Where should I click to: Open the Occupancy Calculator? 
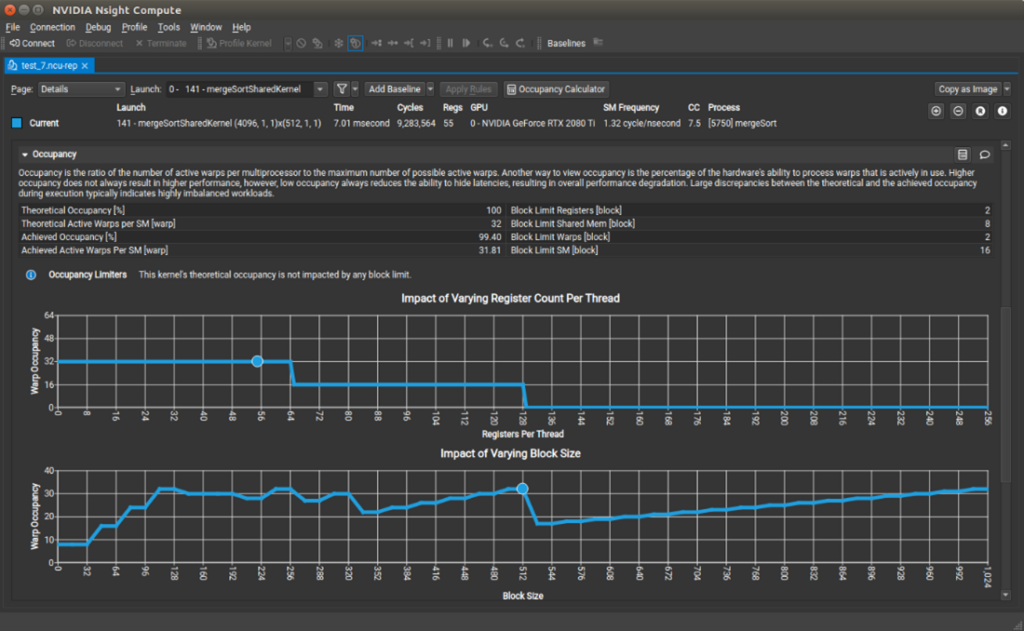[x=556, y=89]
